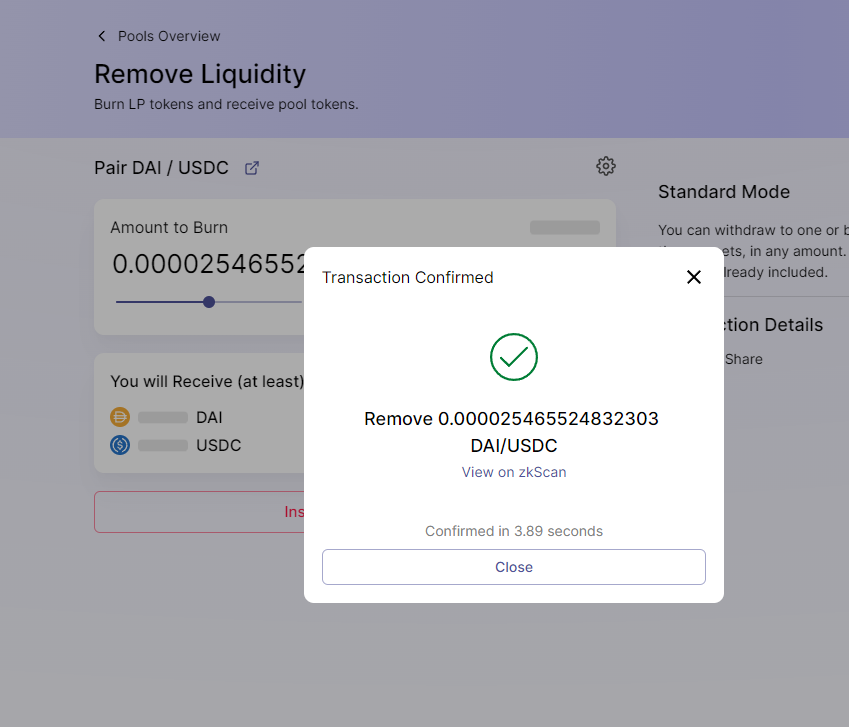The height and width of the screenshot is (727, 849).
Task: Click the Close button in dialog
Action: pyautogui.click(x=514, y=567)
